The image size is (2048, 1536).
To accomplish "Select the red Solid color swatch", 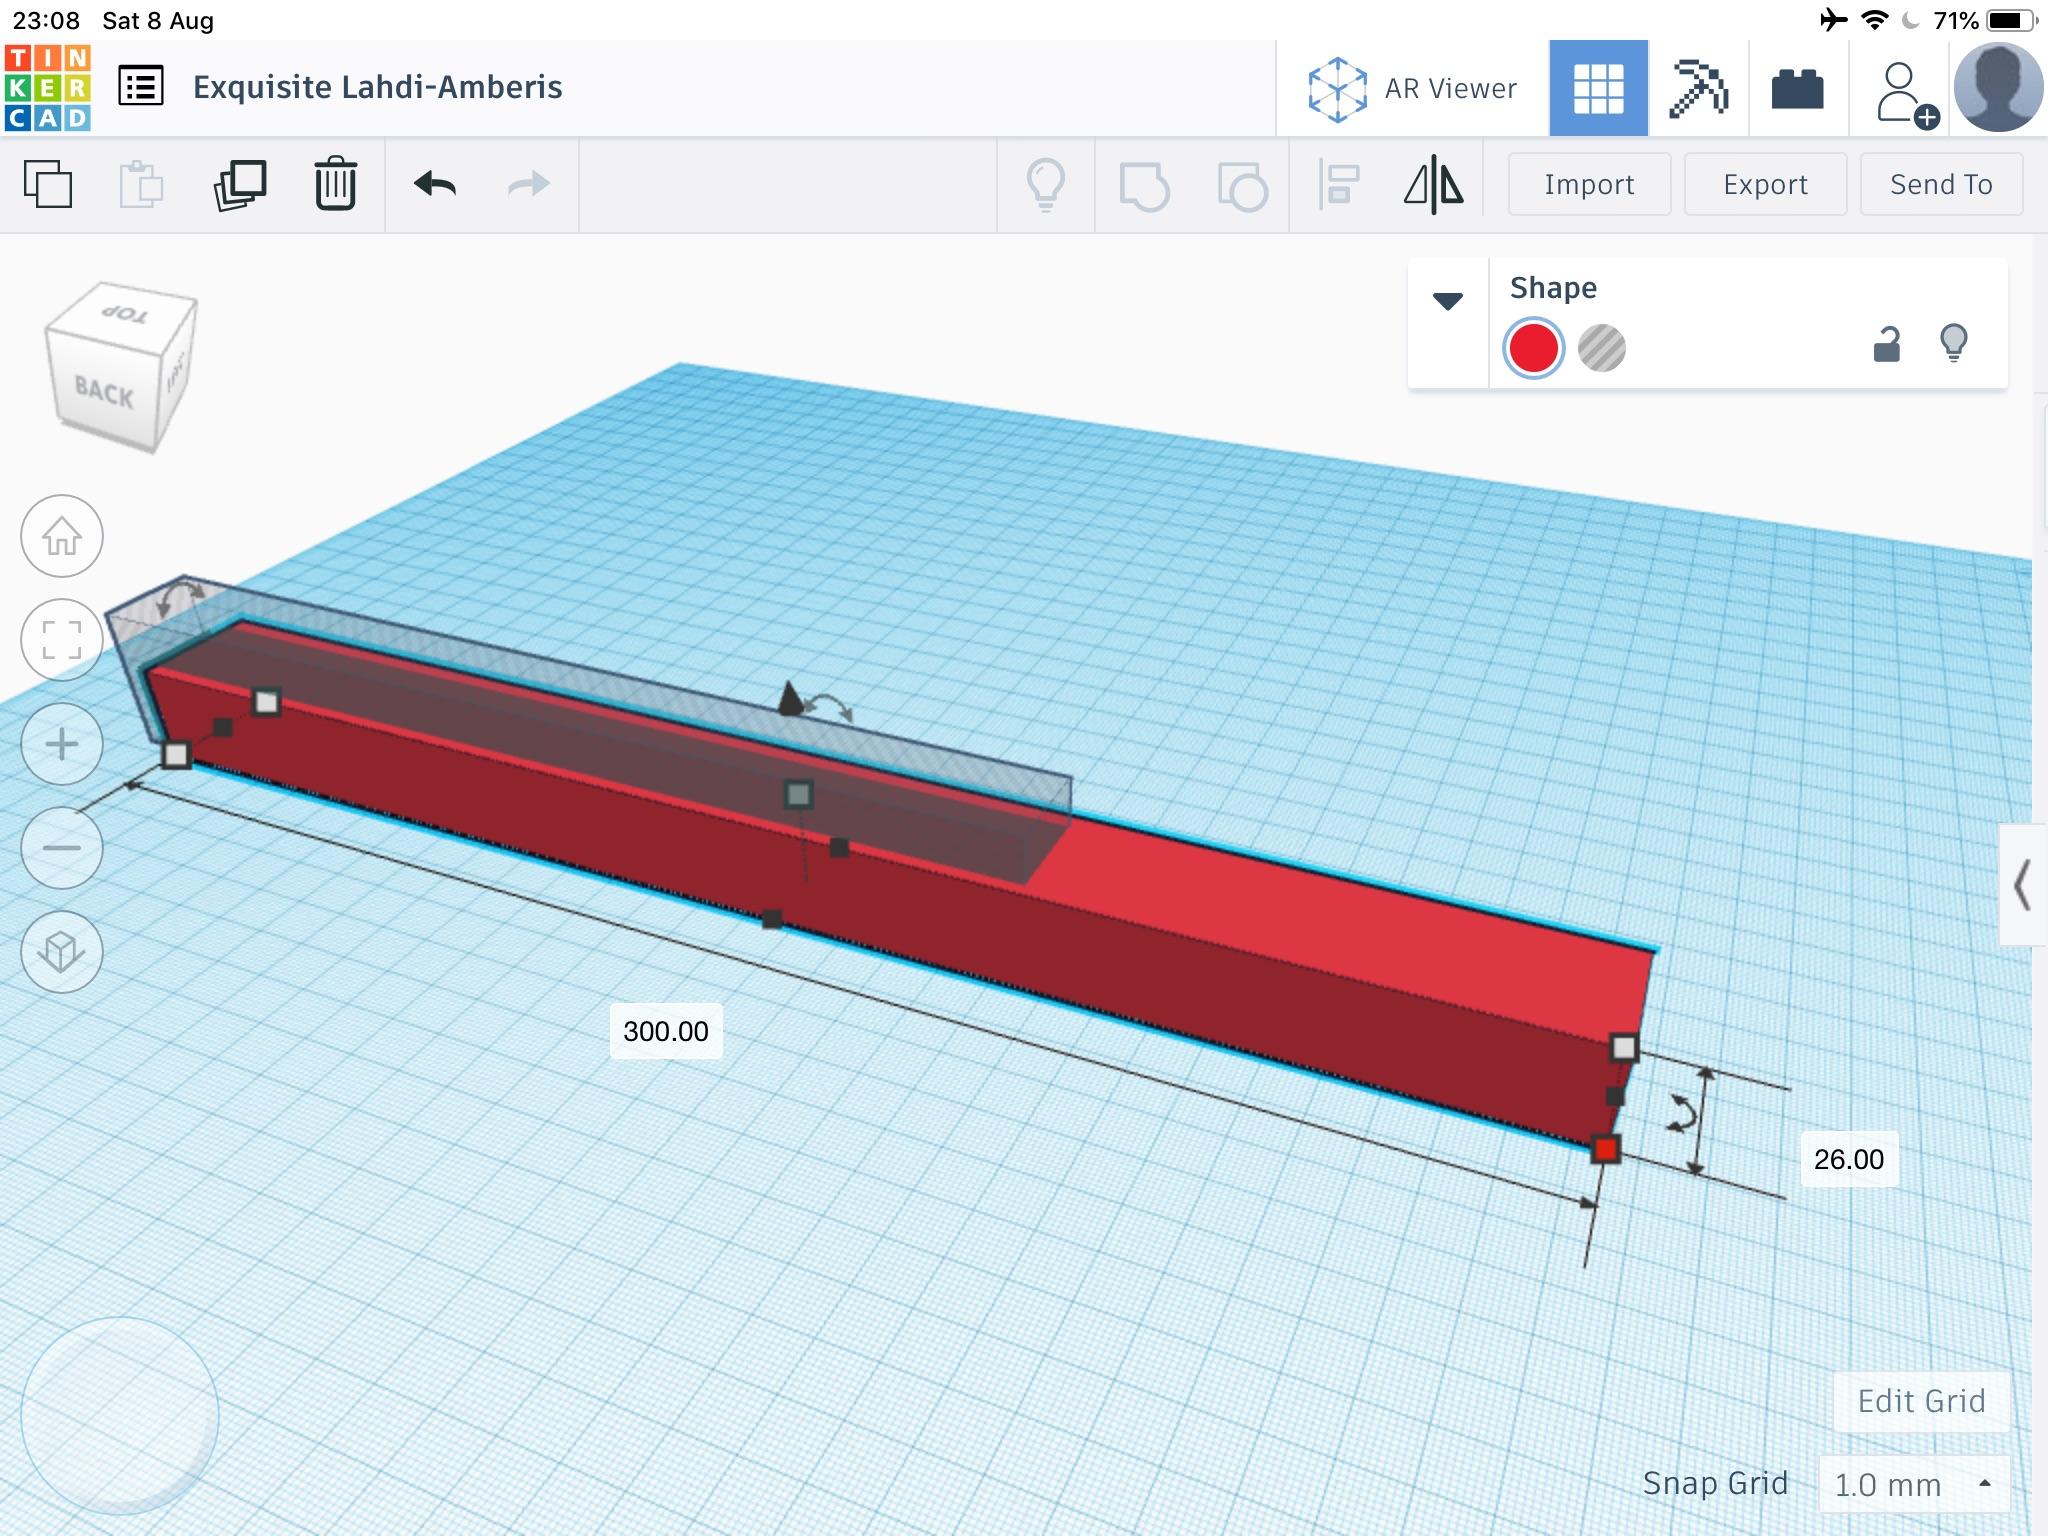I will [1533, 348].
